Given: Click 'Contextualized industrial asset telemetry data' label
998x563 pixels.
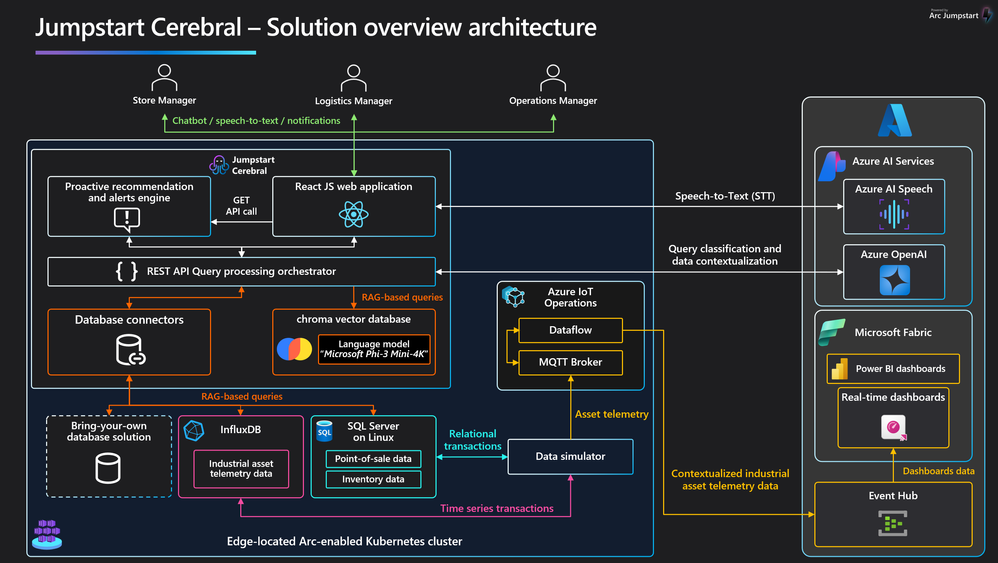Looking at the screenshot, I should click(x=730, y=480).
